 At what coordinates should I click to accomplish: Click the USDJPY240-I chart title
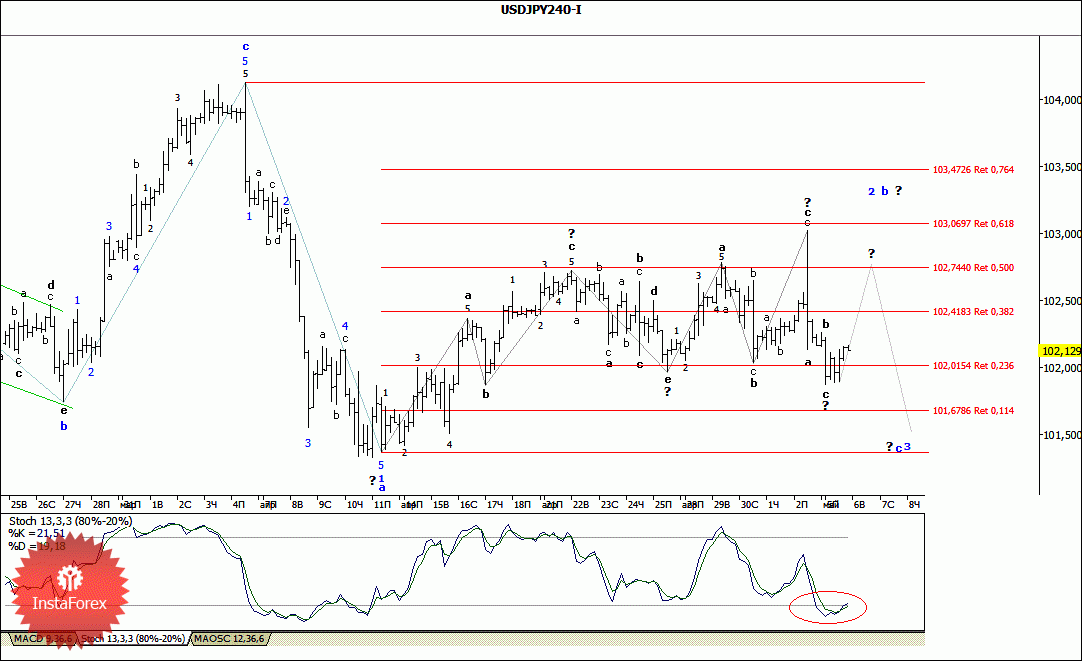coord(541,10)
